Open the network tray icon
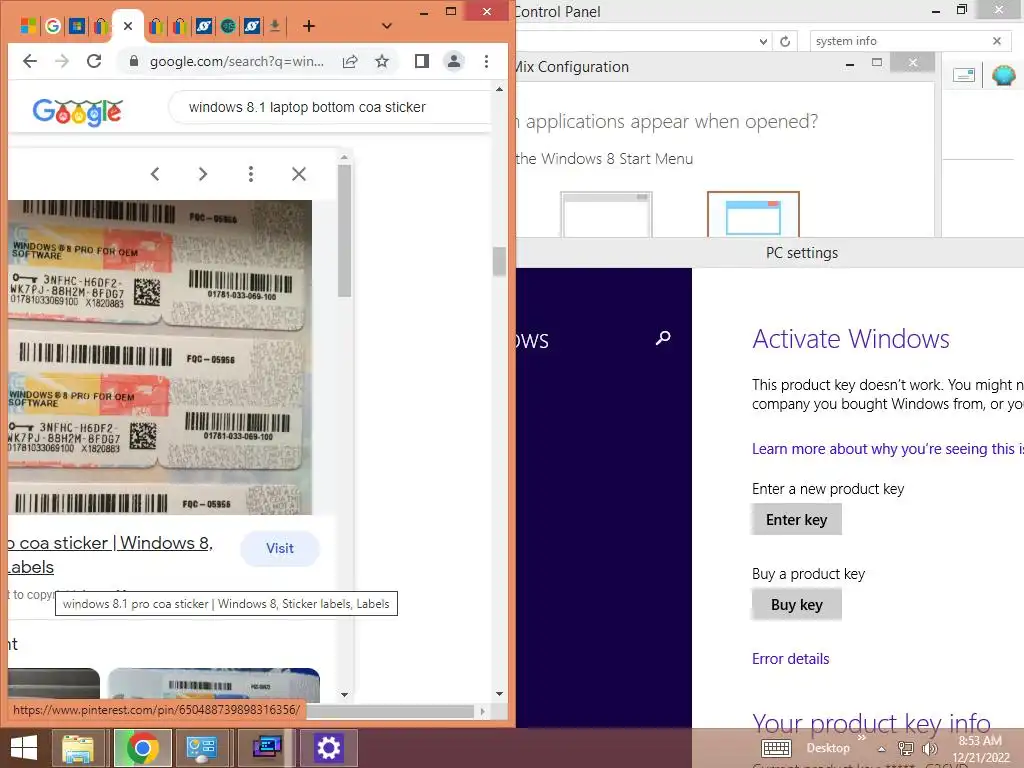The image size is (1024, 768). tap(906, 748)
